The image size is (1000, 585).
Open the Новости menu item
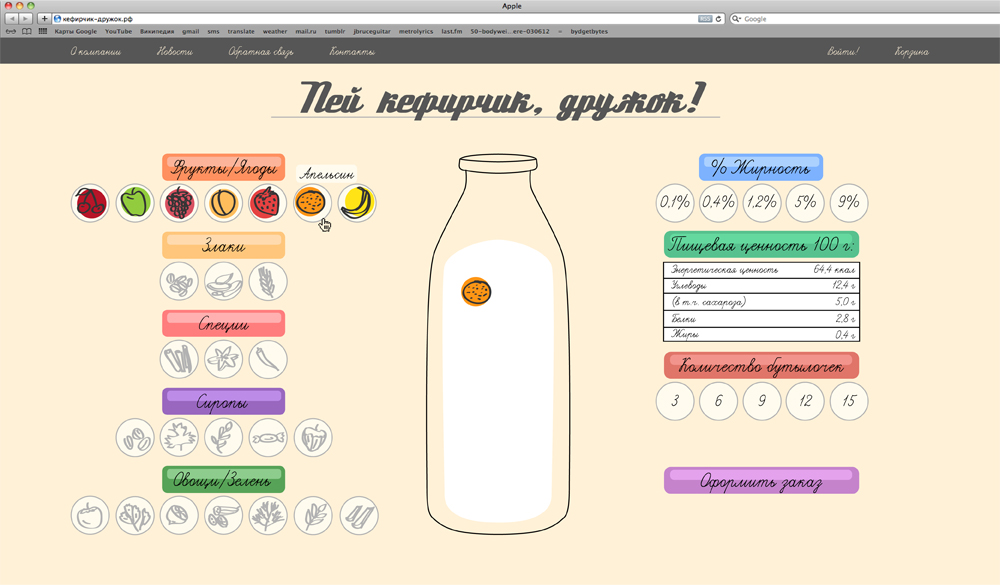tap(175, 51)
